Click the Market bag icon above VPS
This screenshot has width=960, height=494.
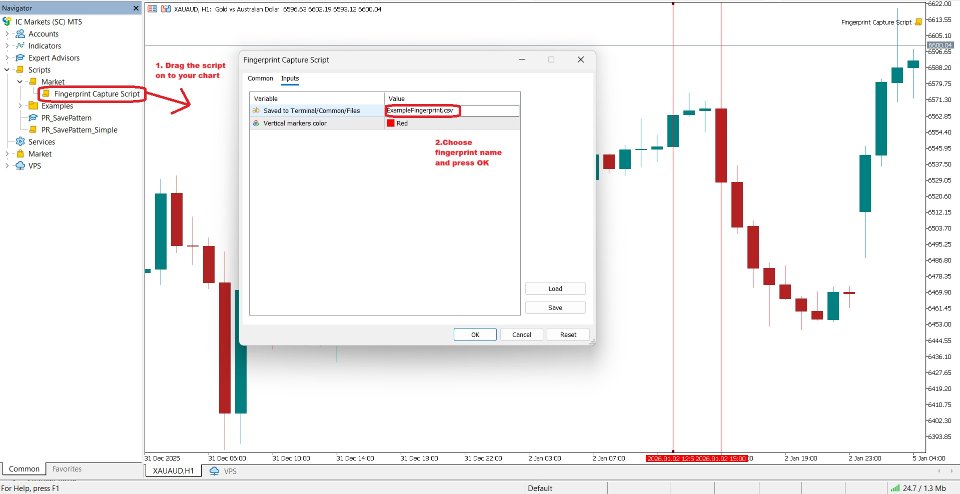pos(20,154)
